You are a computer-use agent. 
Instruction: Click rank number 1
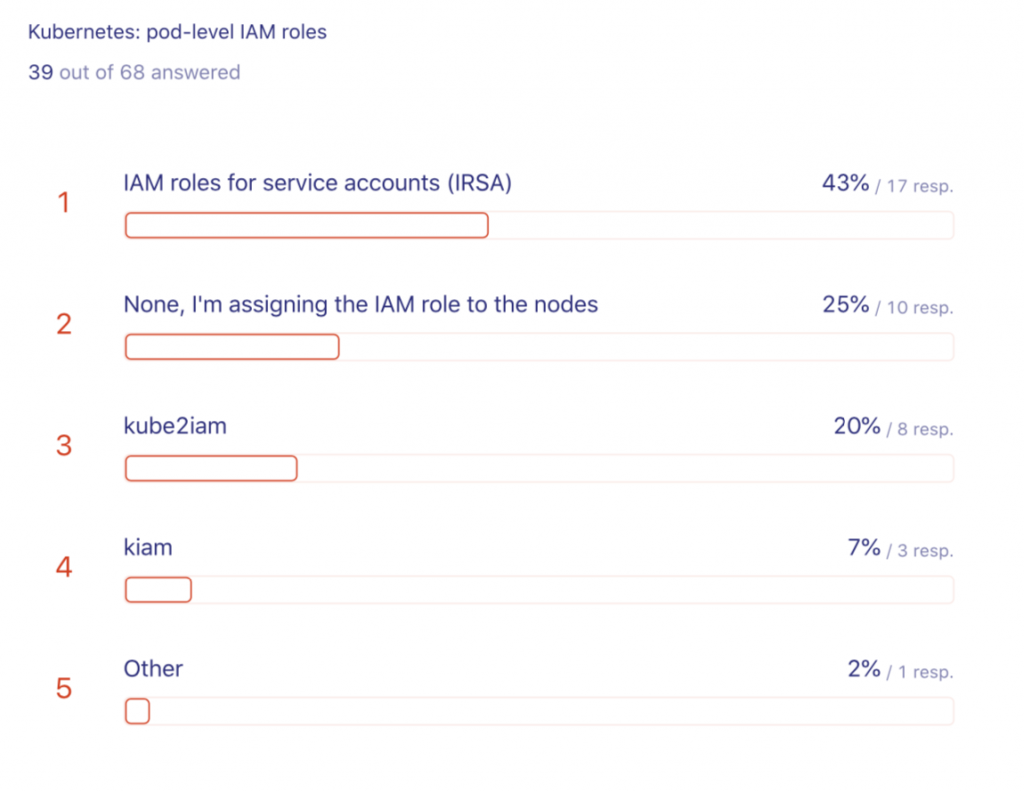[64, 204]
